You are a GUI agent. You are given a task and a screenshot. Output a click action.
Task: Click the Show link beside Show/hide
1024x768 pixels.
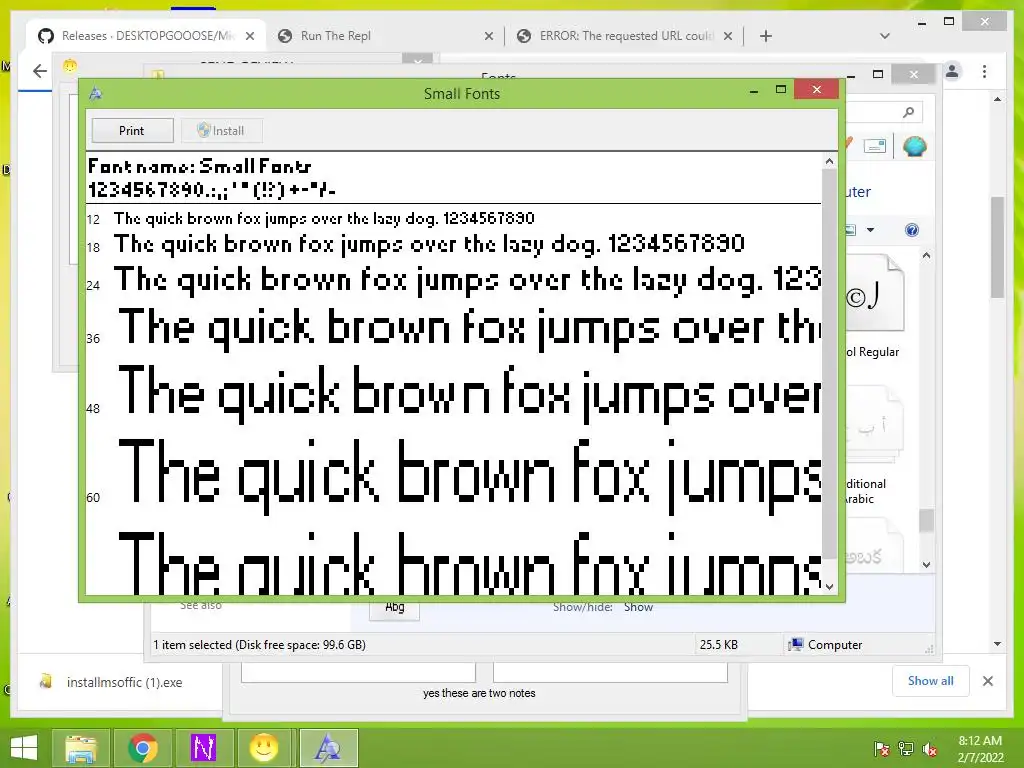638,607
